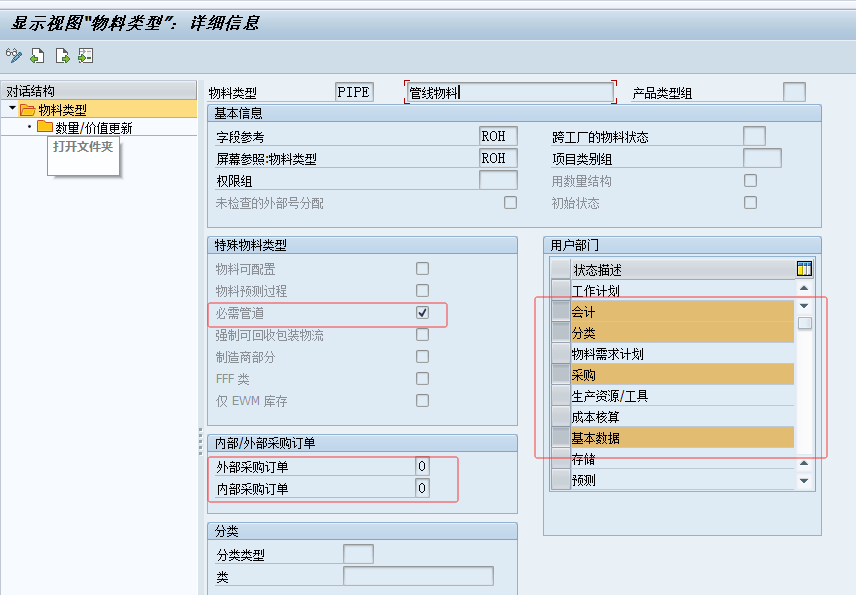856x595 pixels.
Task: Click the 管线物料 description field
Action: click(x=510, y=92)
